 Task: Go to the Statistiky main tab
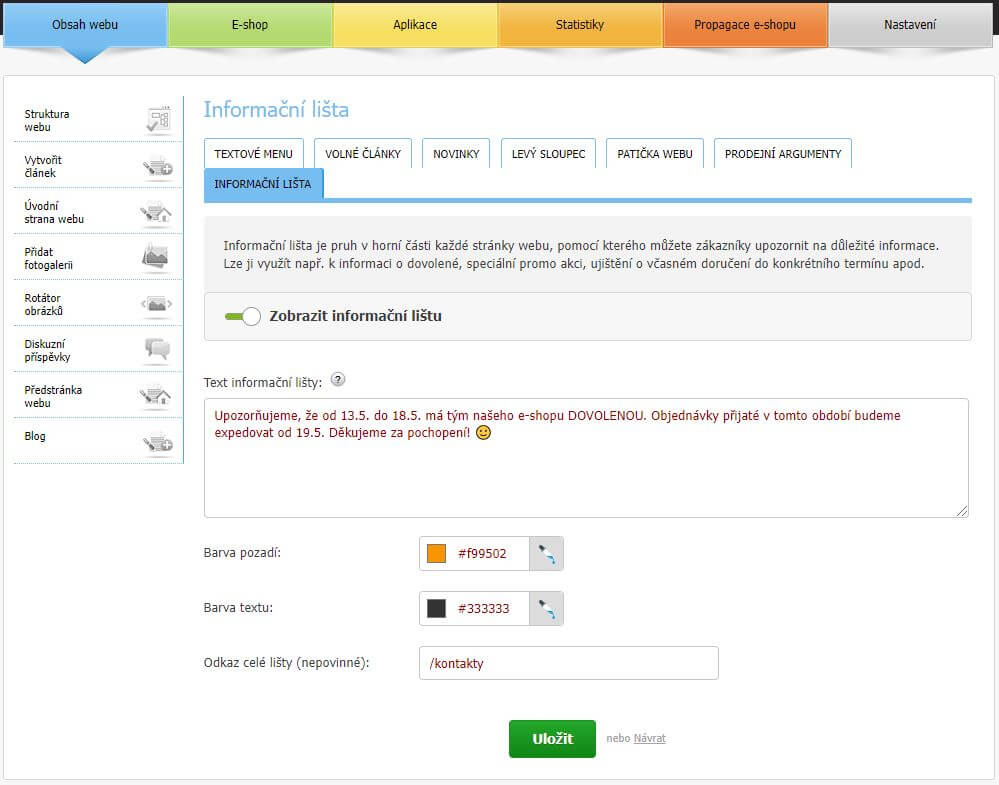[580, 25]
